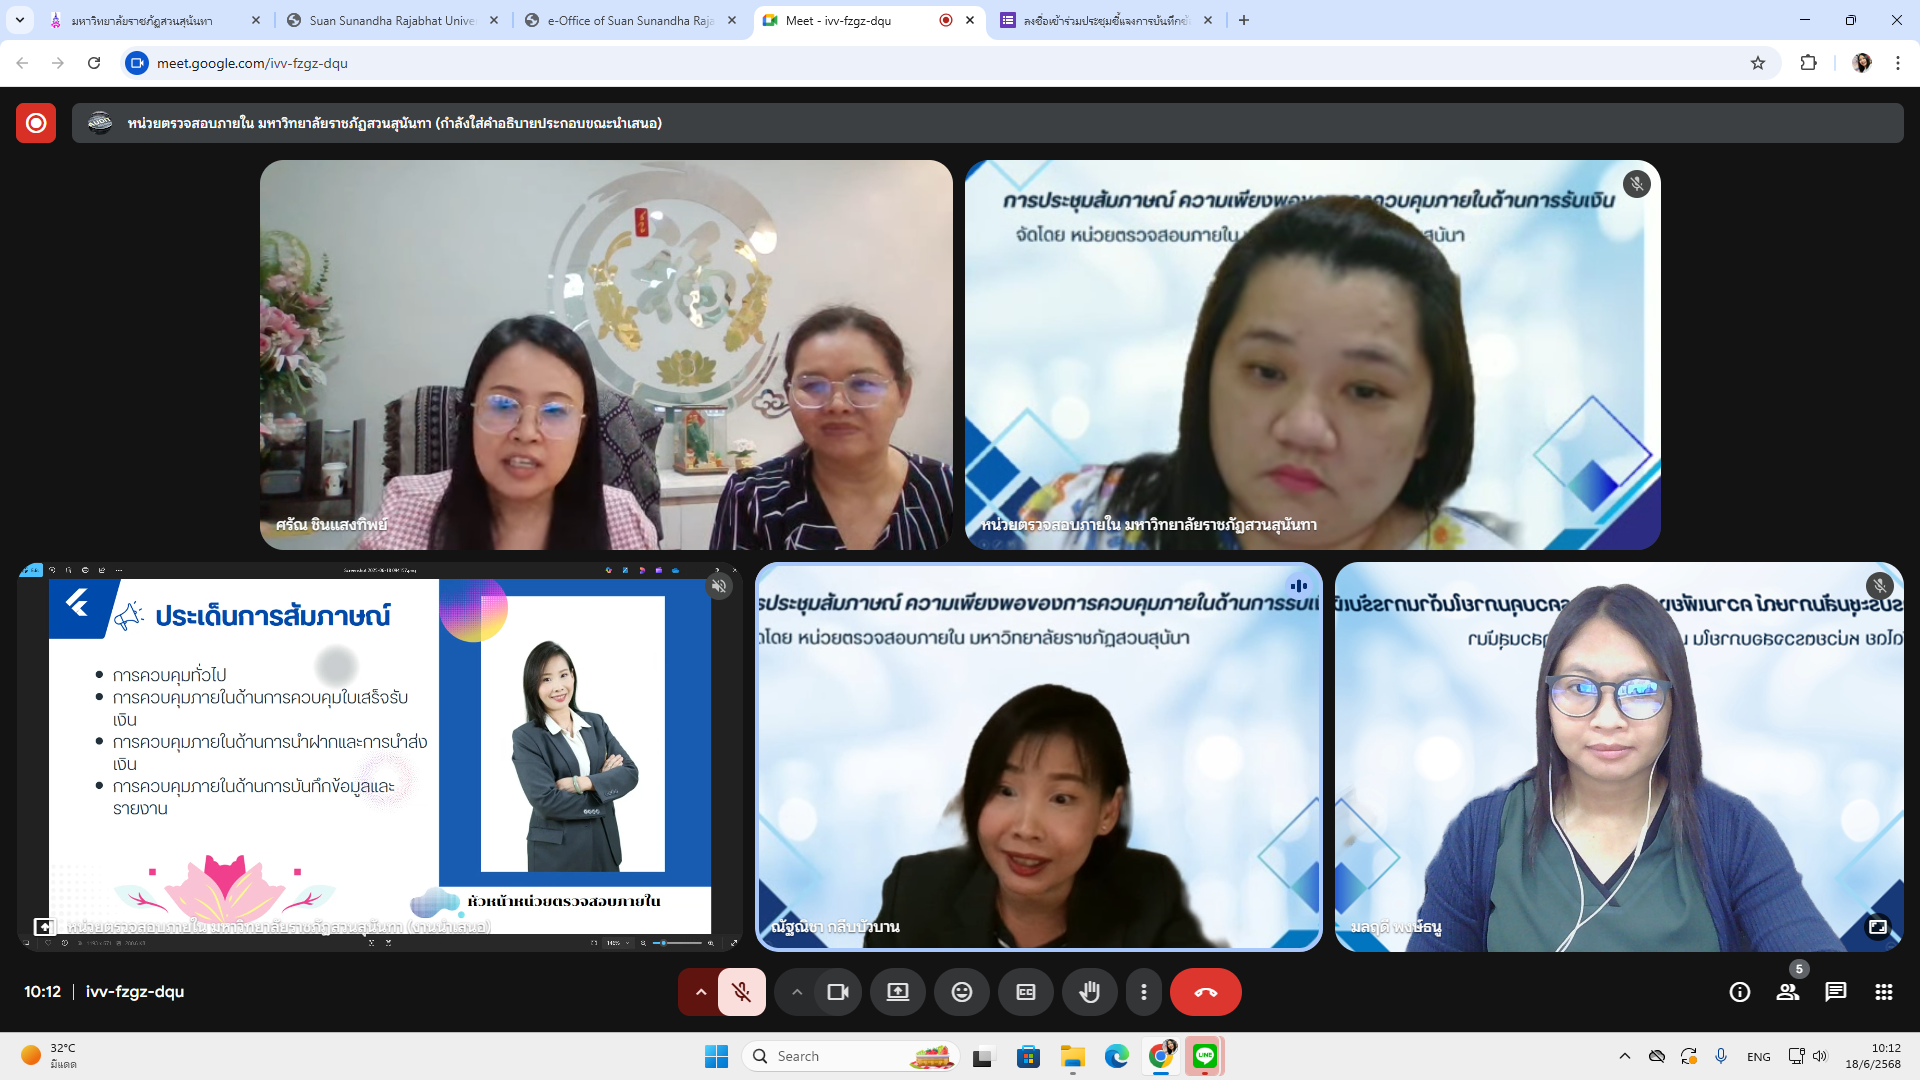Open LINE app from the taskbar
1920x1080 pixels.
(1205, 1056)
